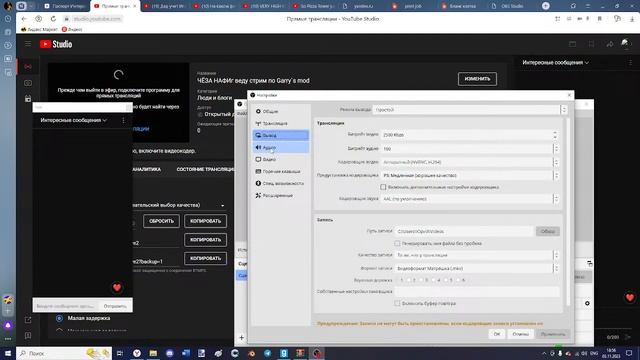Image resolution: width=640 pixels, height=360 pixels.
Task: Open Stream (Трансляция) section in OBS settings
Action: pos(280,123)
